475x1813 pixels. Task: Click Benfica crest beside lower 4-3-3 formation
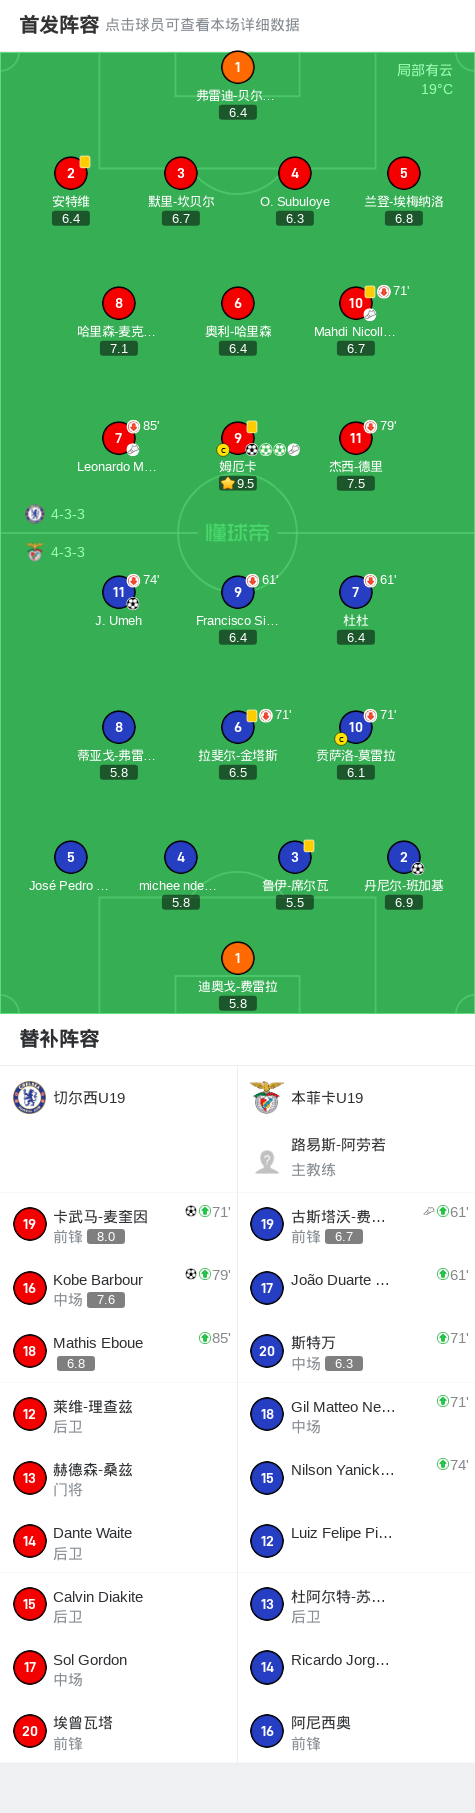35,552
